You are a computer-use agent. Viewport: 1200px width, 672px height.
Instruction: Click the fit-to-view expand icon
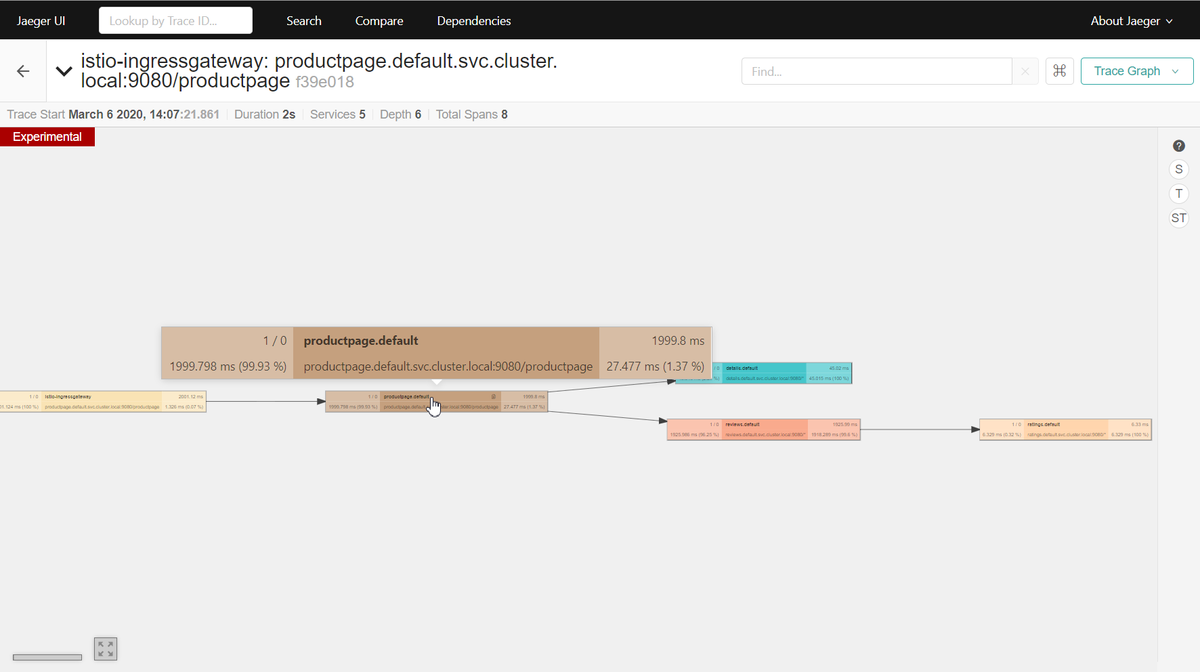106,649
